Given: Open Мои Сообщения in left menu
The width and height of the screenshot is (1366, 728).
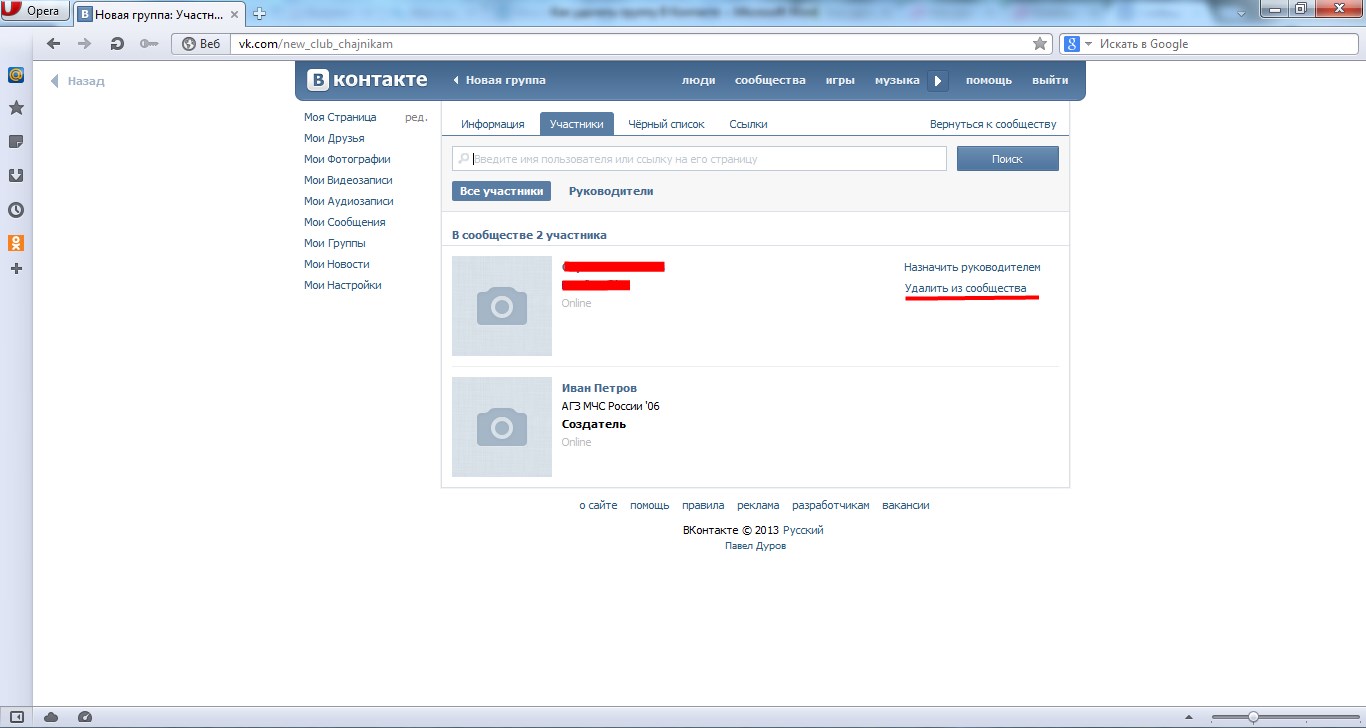Looking at the screenshot, I should [x=345, y=222].
